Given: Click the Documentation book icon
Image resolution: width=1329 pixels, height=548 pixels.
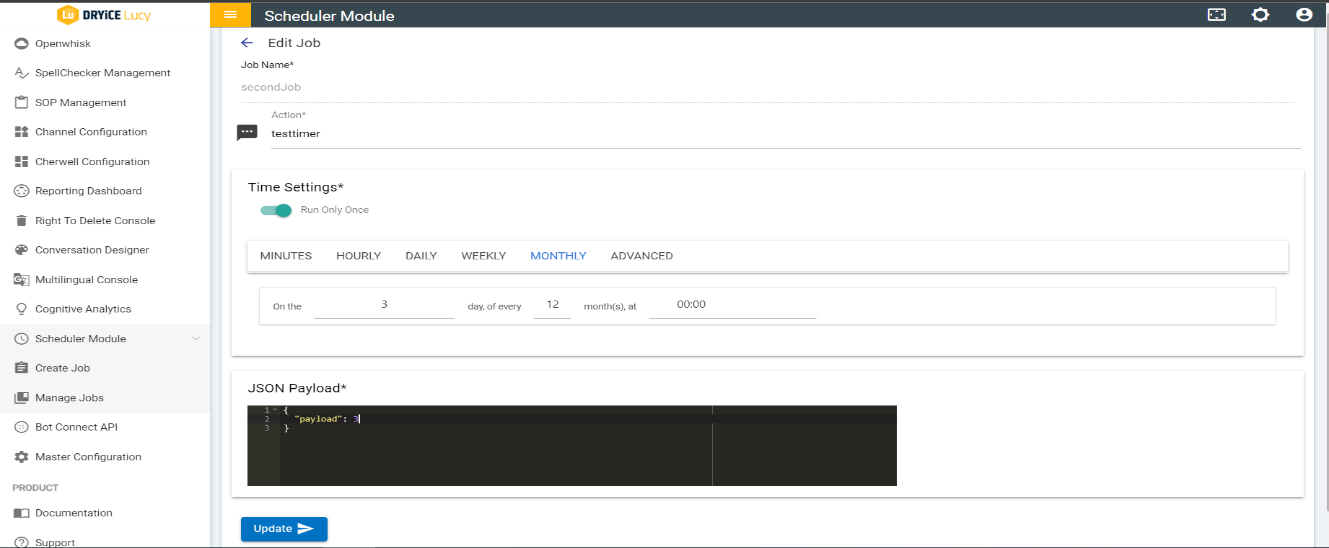Looking at the screenshot, I should [21, 513].
